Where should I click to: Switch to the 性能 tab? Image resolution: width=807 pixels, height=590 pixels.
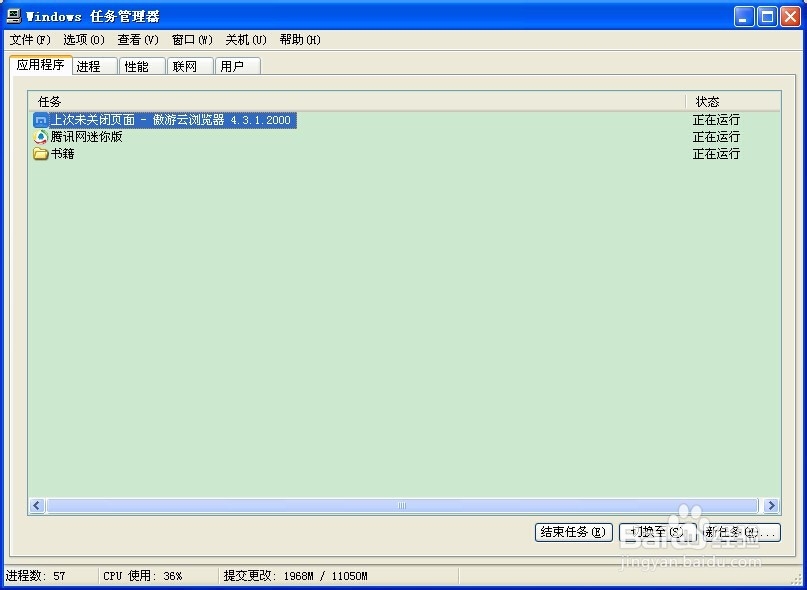click(x=143, y=66)
